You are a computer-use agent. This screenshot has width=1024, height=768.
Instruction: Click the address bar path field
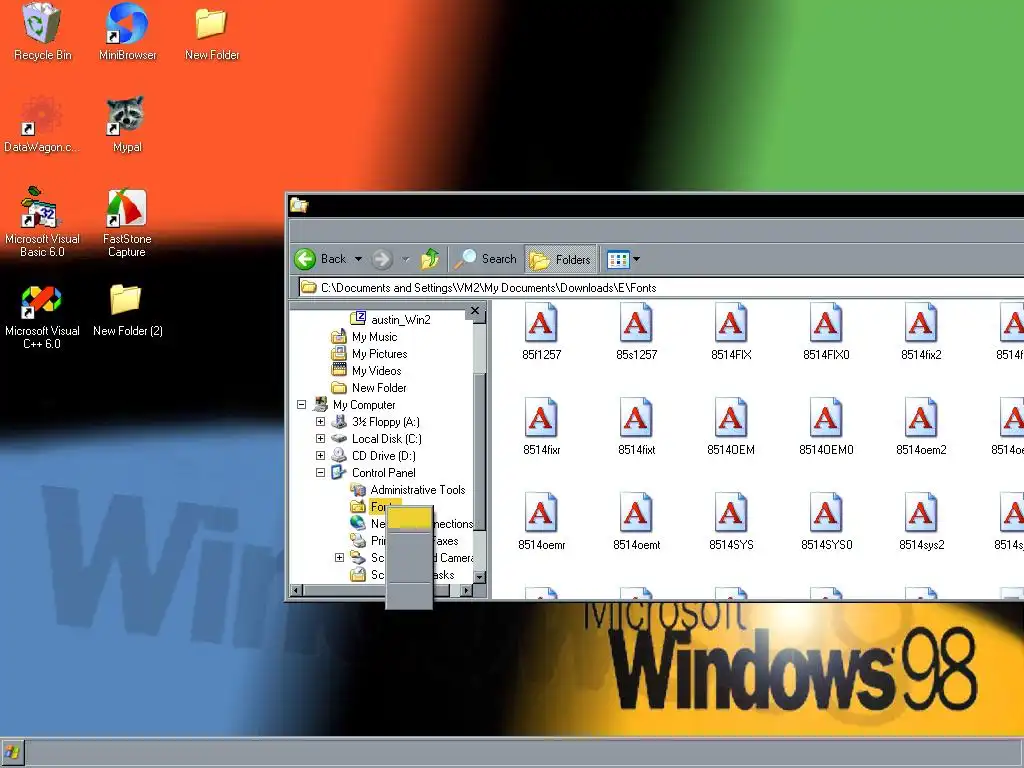[x=661, y=287]
